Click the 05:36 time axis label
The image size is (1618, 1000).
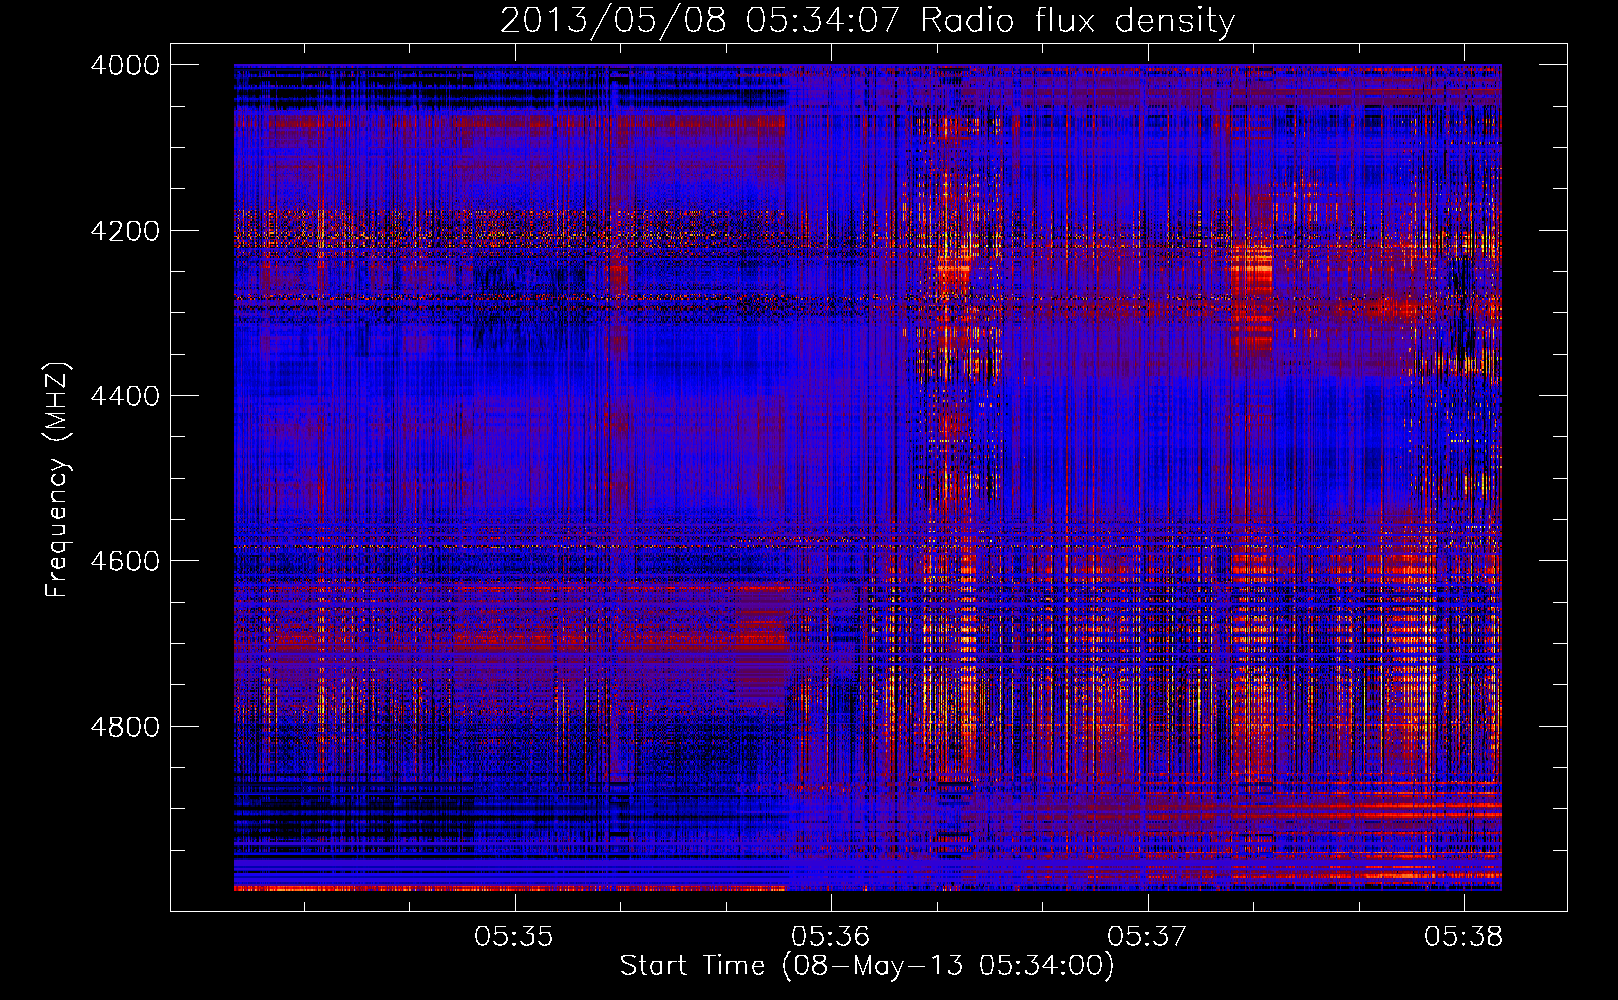831,937
